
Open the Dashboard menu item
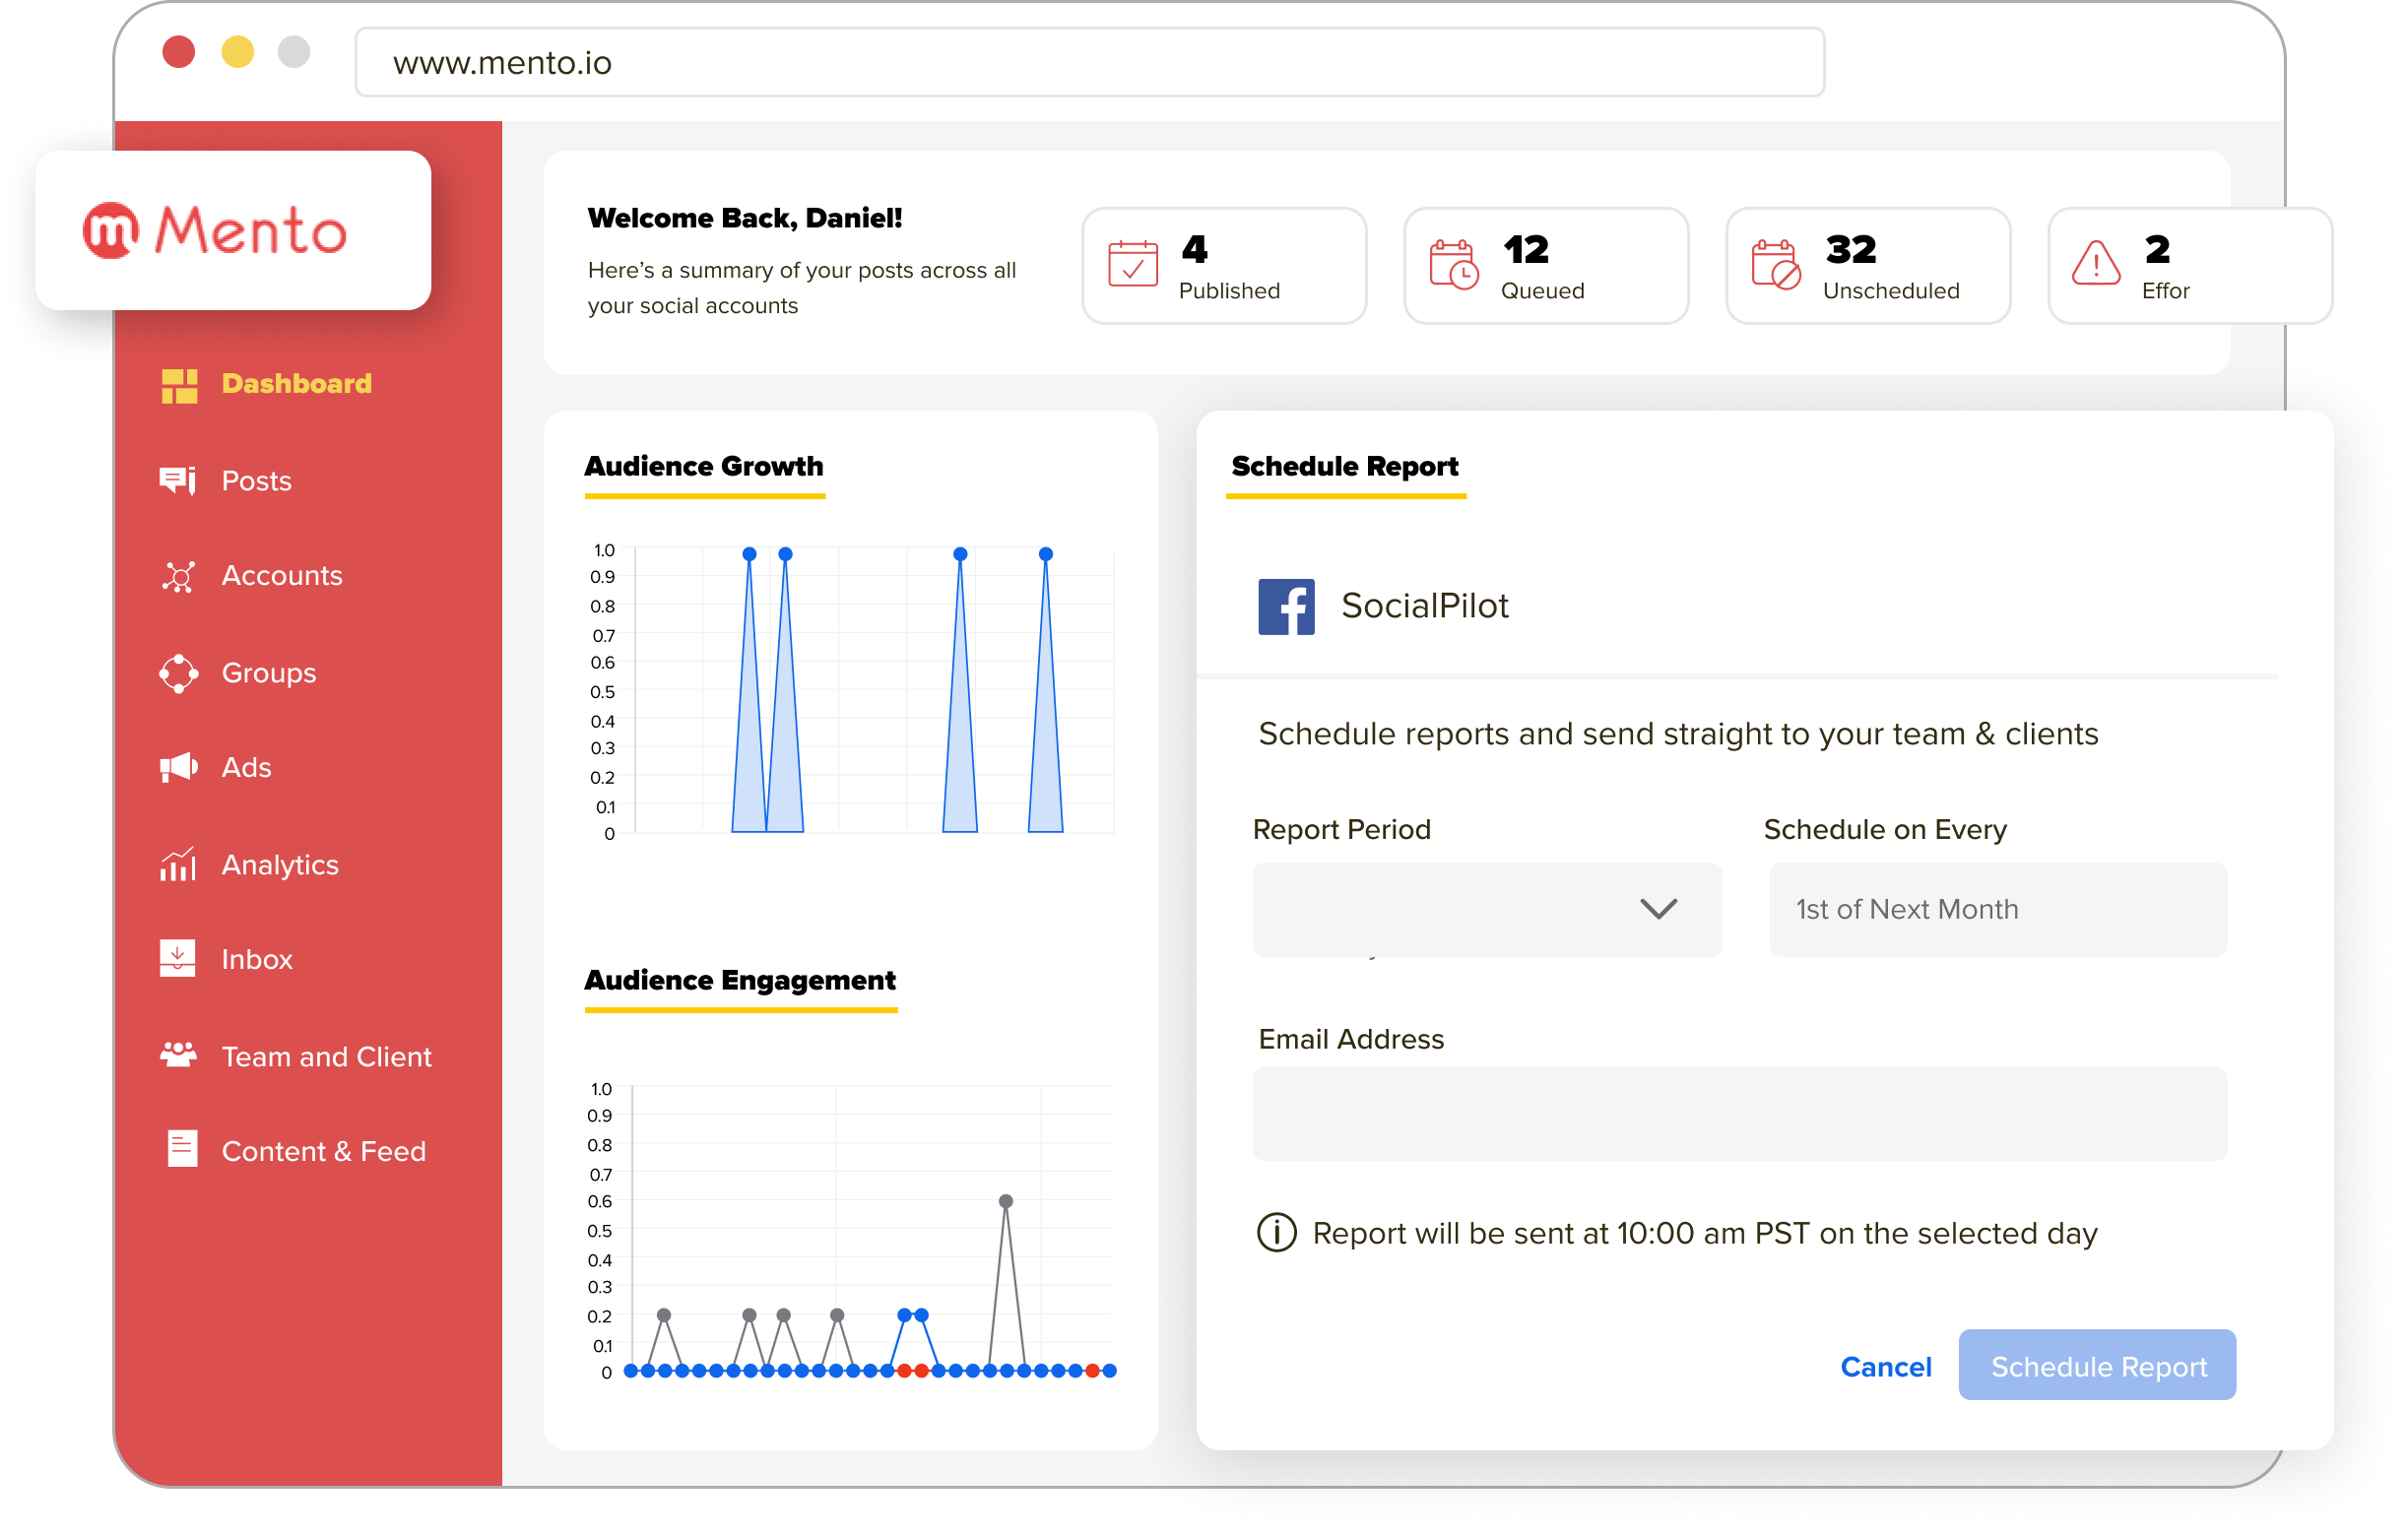coord(297,384)
